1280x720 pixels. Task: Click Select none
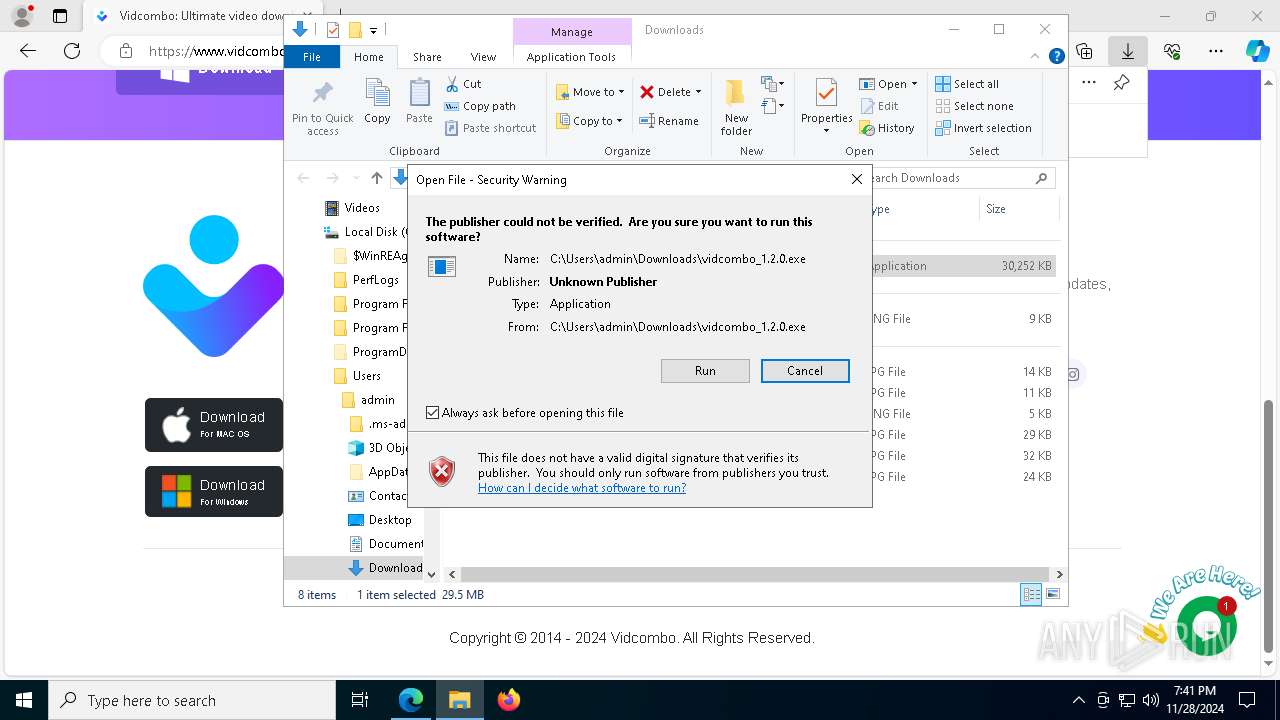coord(975,106)
